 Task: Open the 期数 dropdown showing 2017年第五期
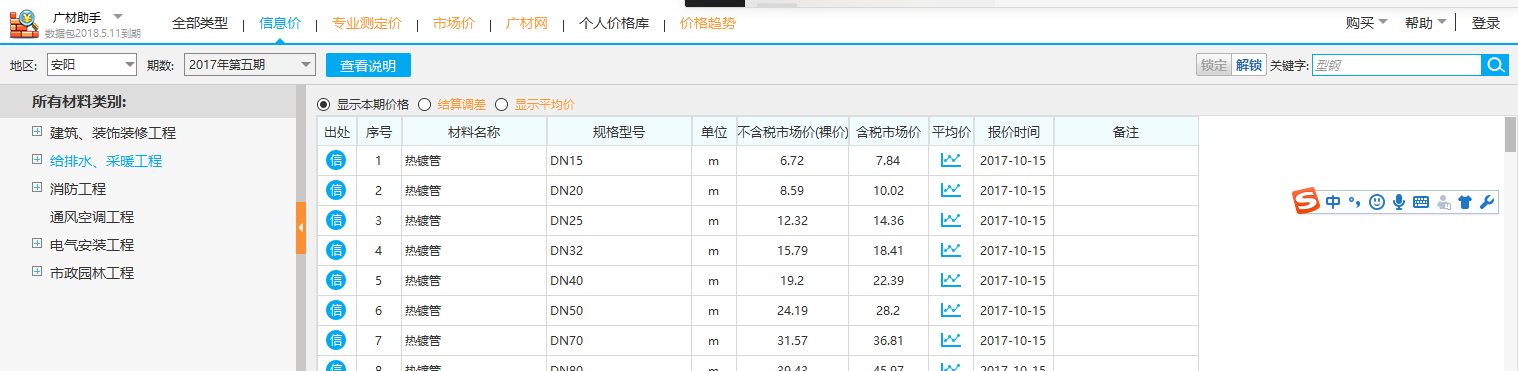[x=250, y=65]
